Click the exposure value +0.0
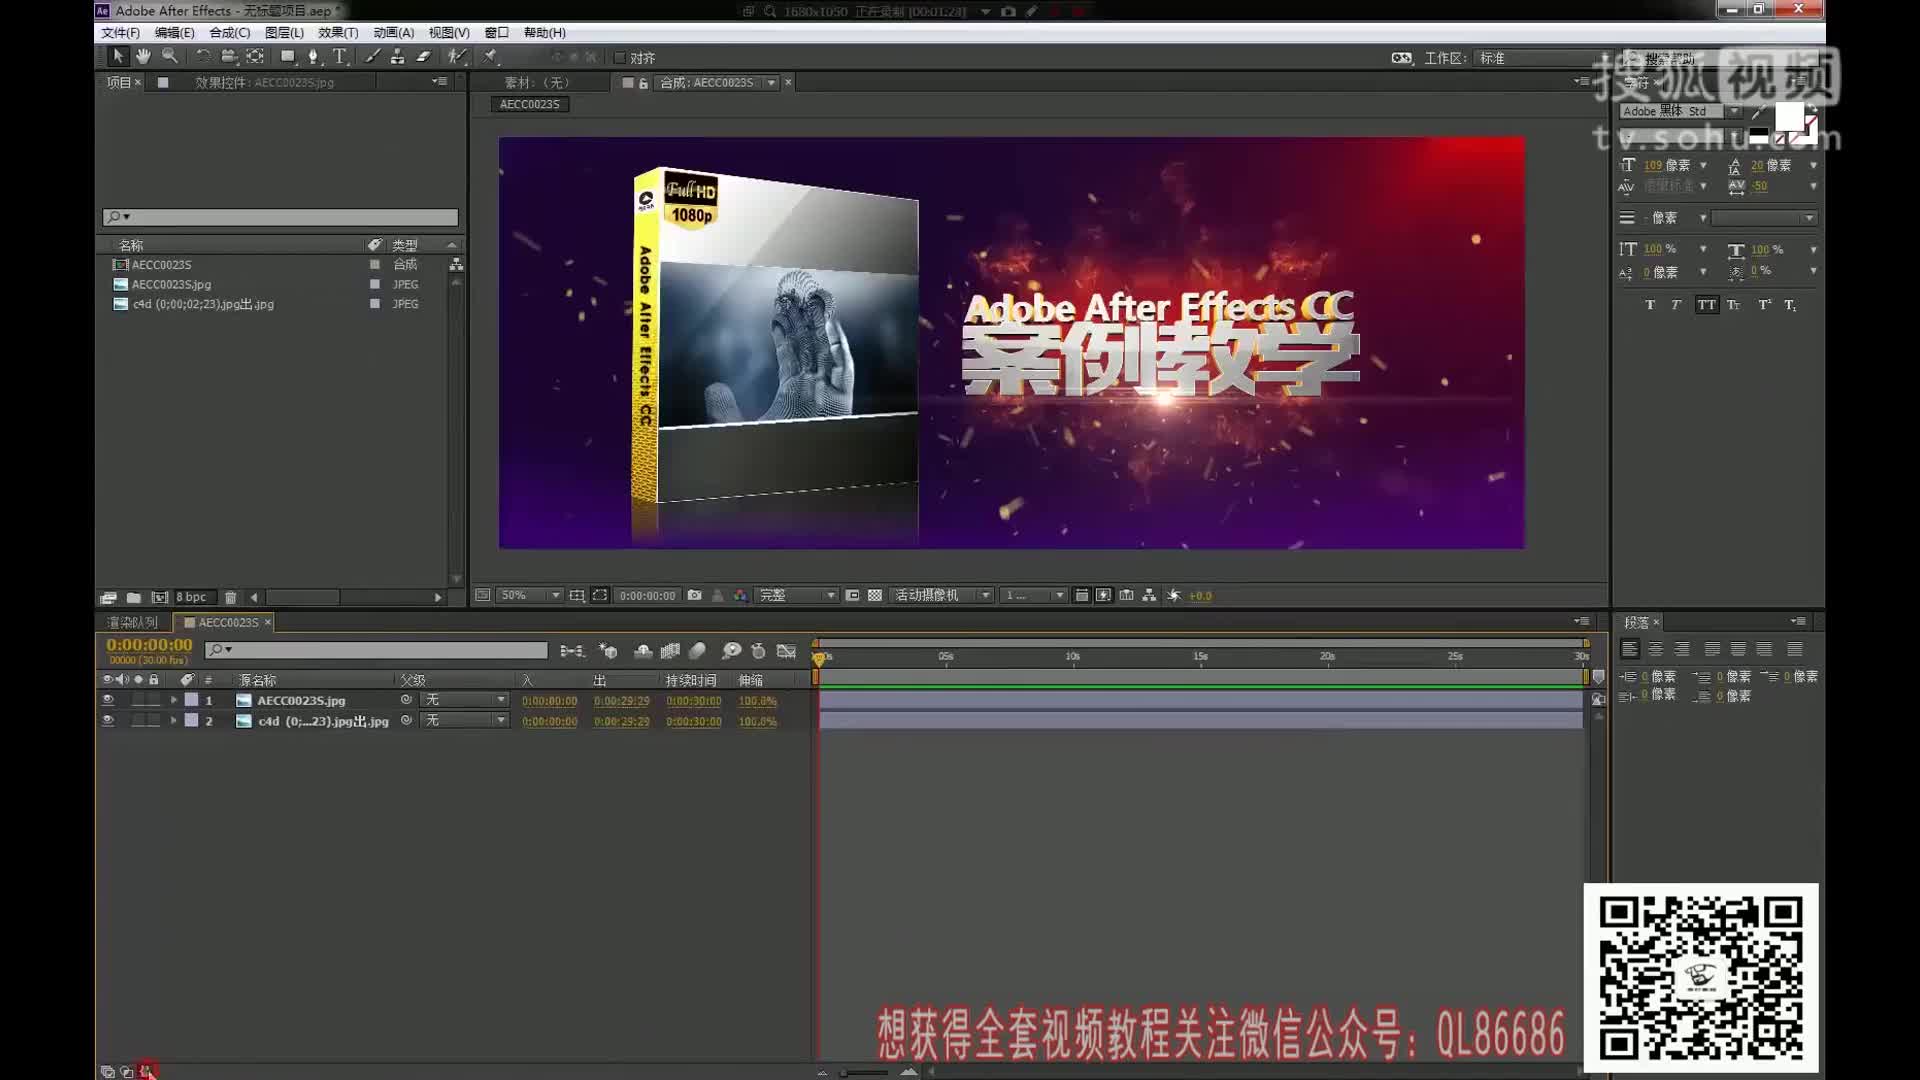 1200,596
